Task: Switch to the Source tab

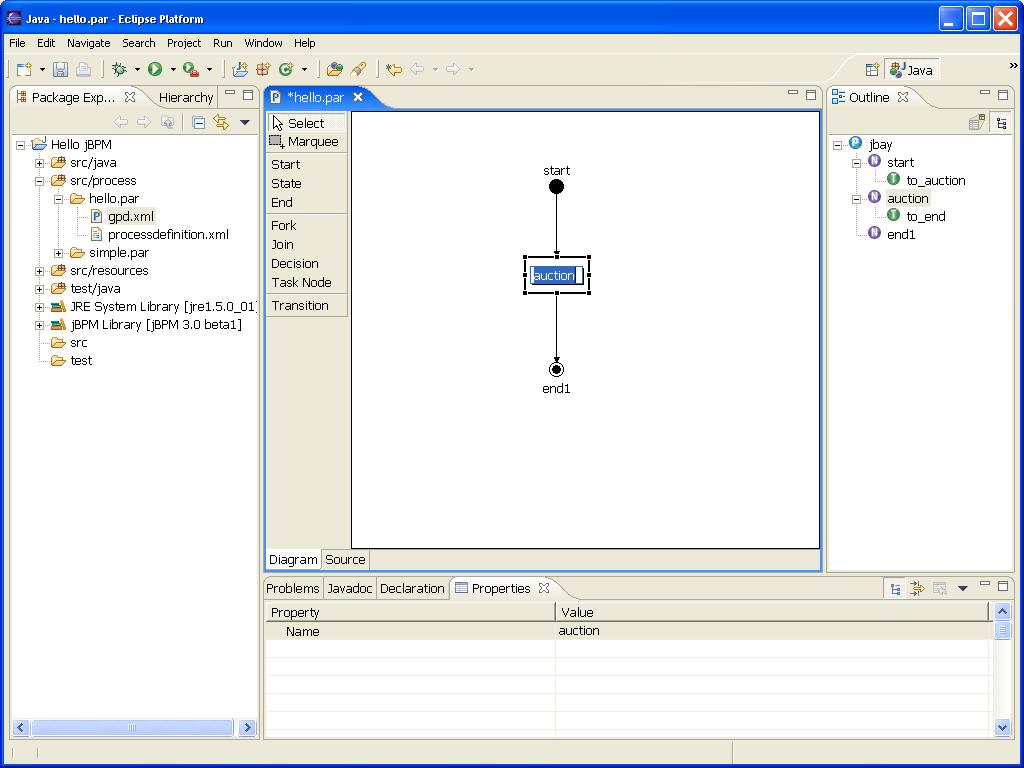Action: tap(345, 560)
